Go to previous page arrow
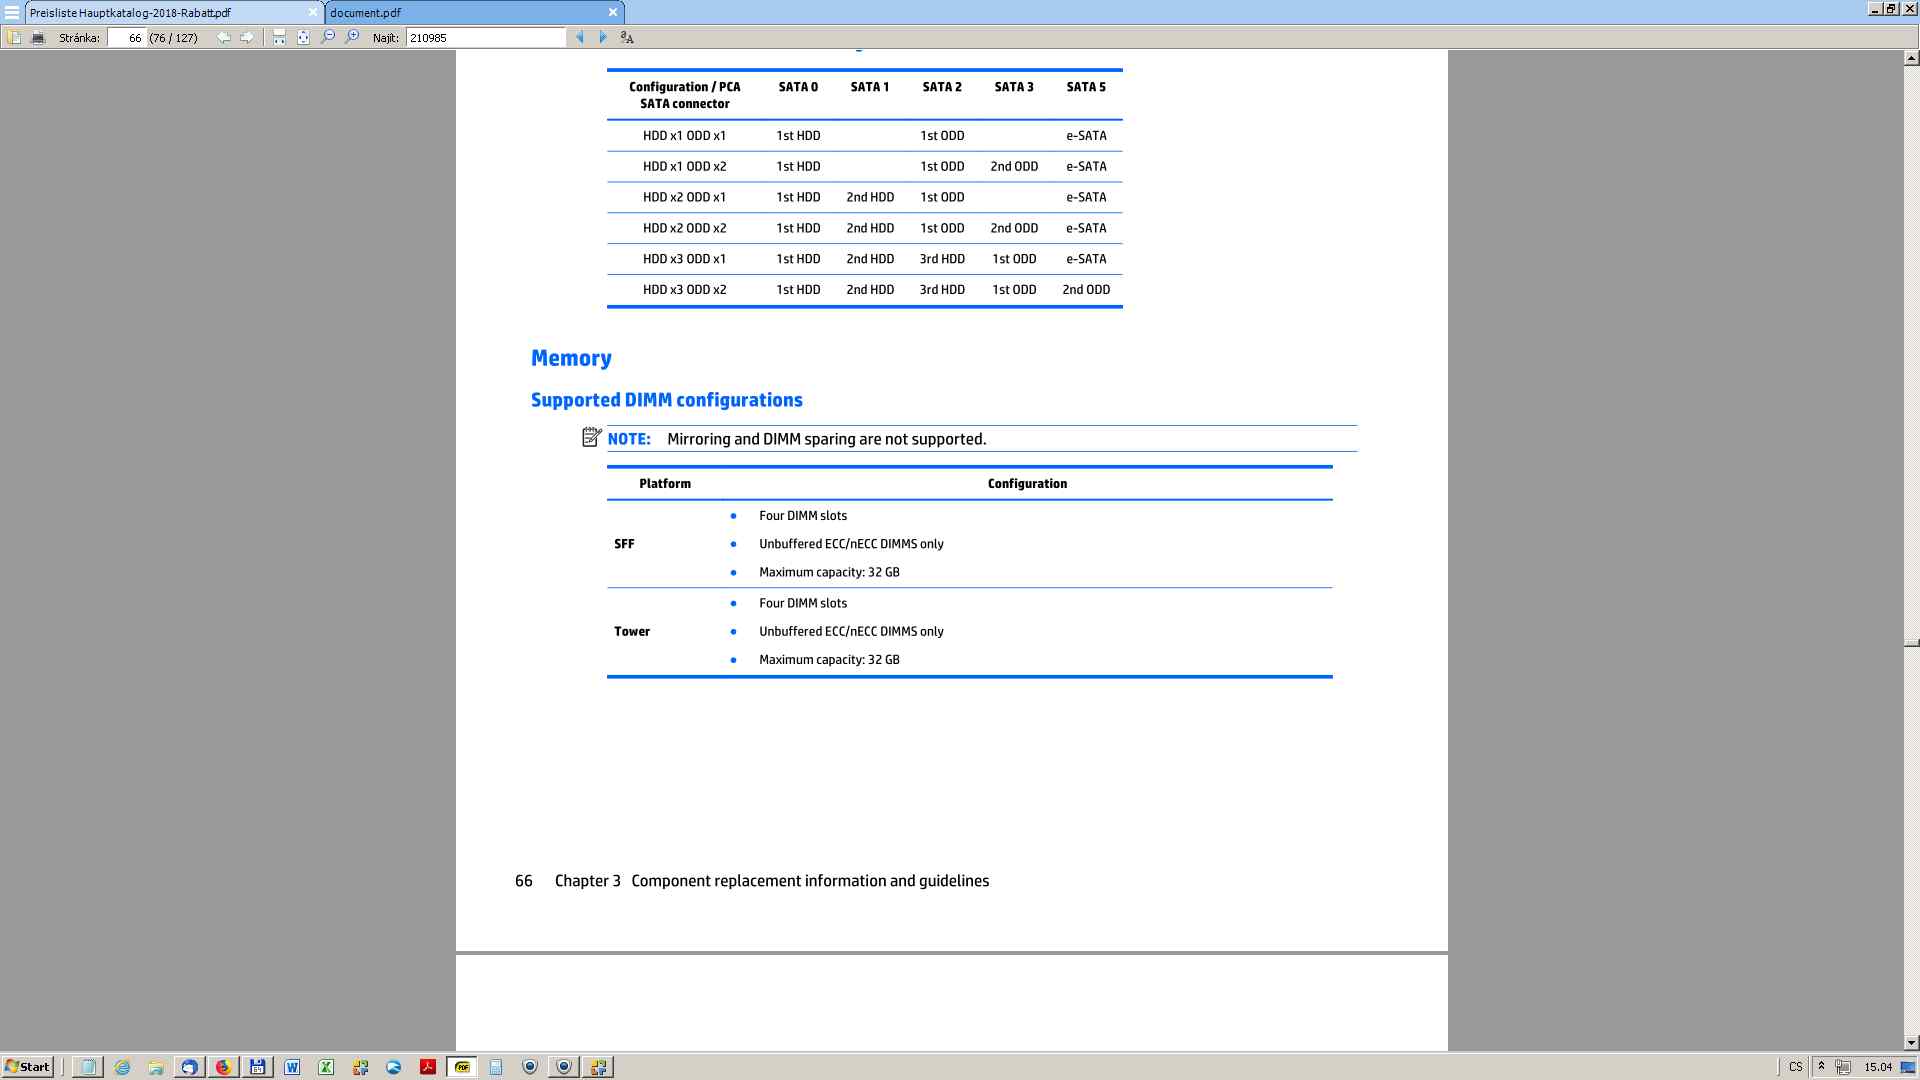Viewport: 1920px width, 1080px height. coord(223,38)
